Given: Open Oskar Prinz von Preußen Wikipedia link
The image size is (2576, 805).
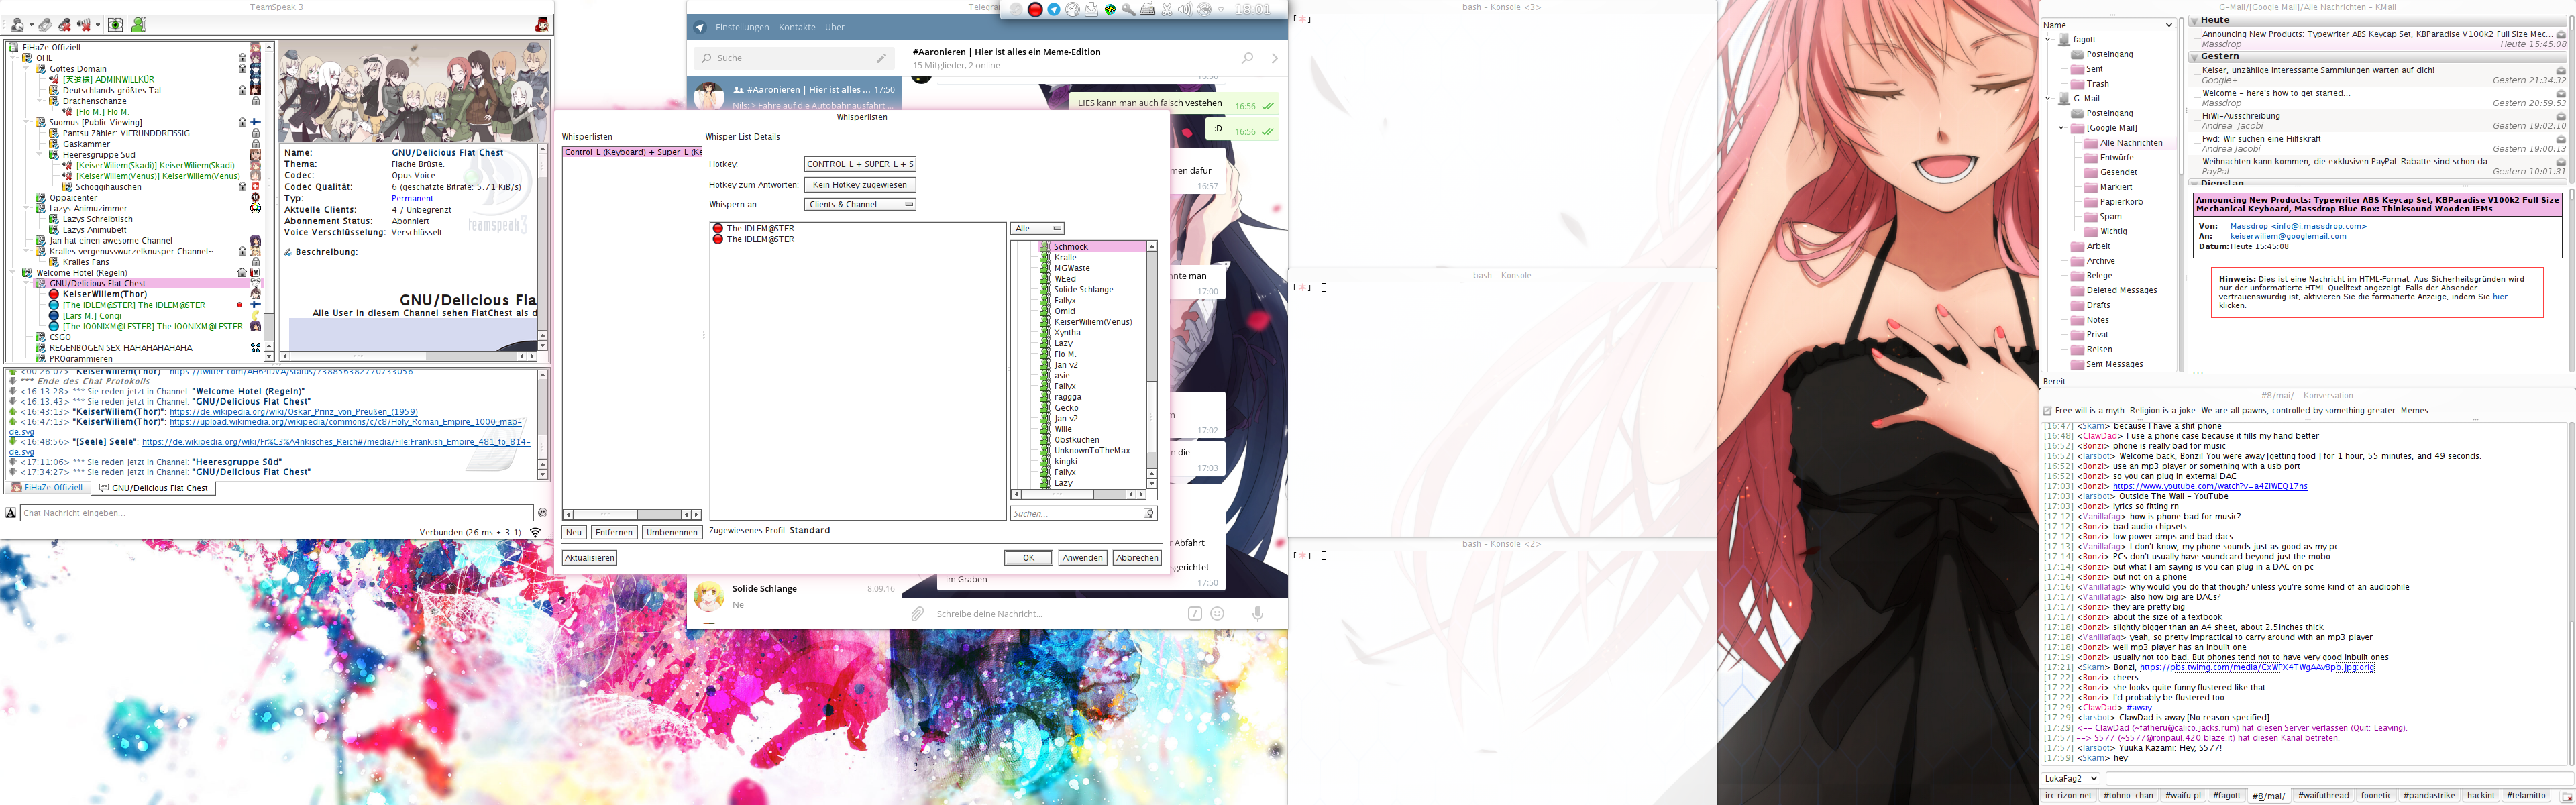Looking at the screenshot, I should [294, 412].
